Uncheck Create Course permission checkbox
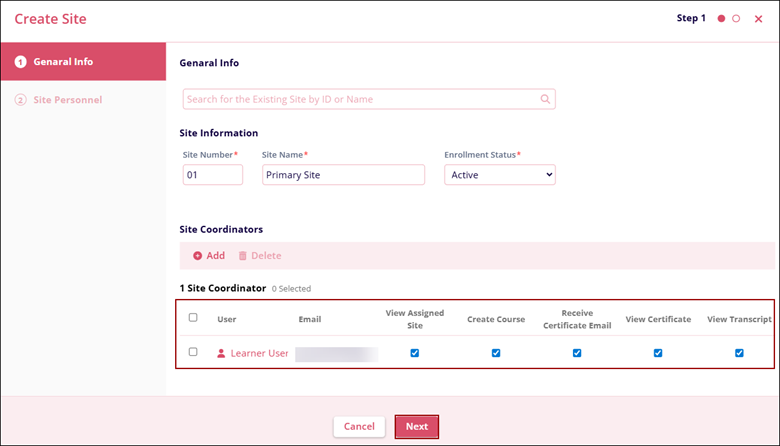780x446 pixels. pyautogui.click(x=496, y=353)
